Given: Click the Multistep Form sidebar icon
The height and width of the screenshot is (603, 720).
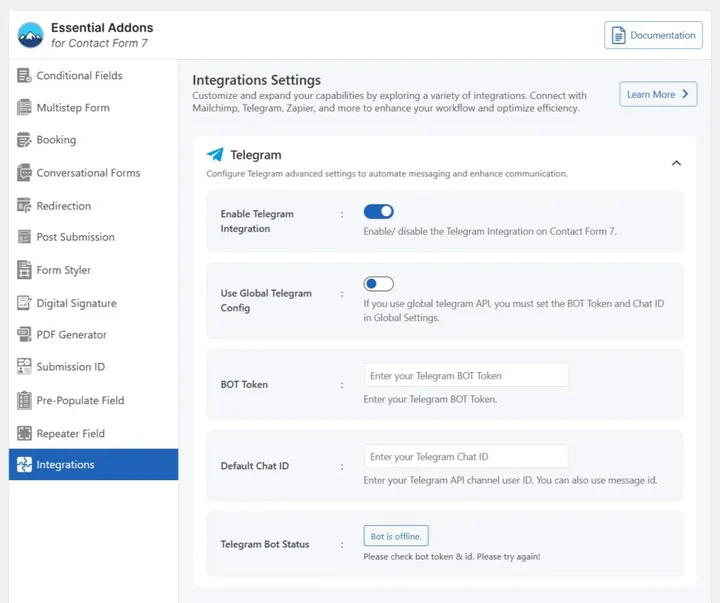Looking at the screenshot, I should [24, 107].
